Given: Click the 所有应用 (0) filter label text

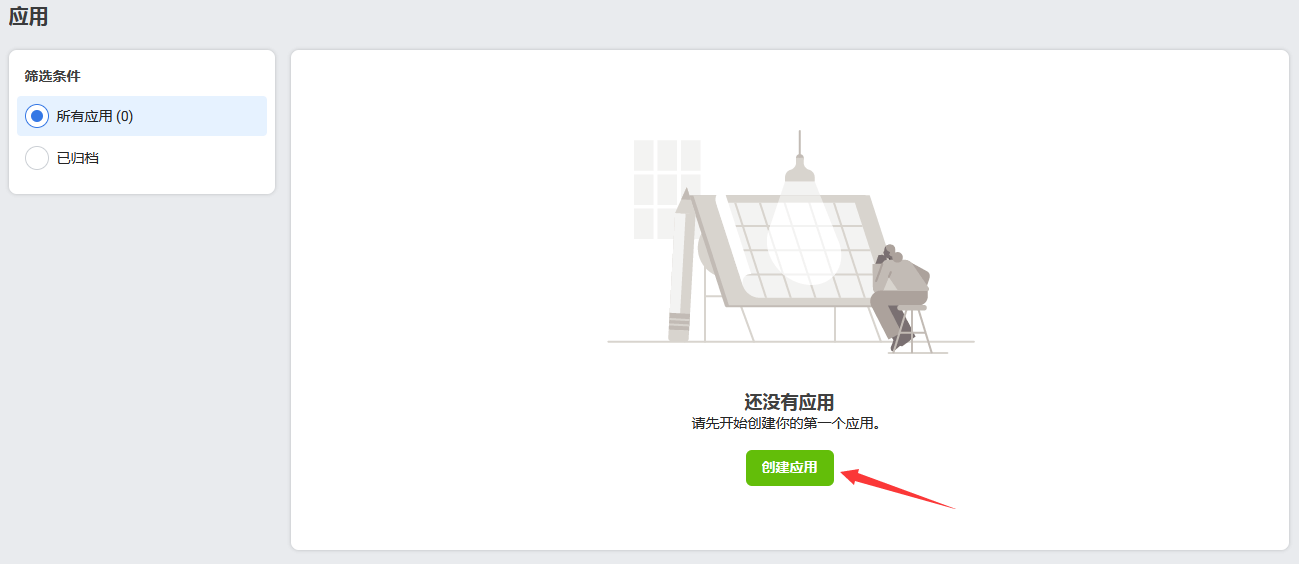Looking at the screenshot, I should pyautogui.click(x=95, y=116).
